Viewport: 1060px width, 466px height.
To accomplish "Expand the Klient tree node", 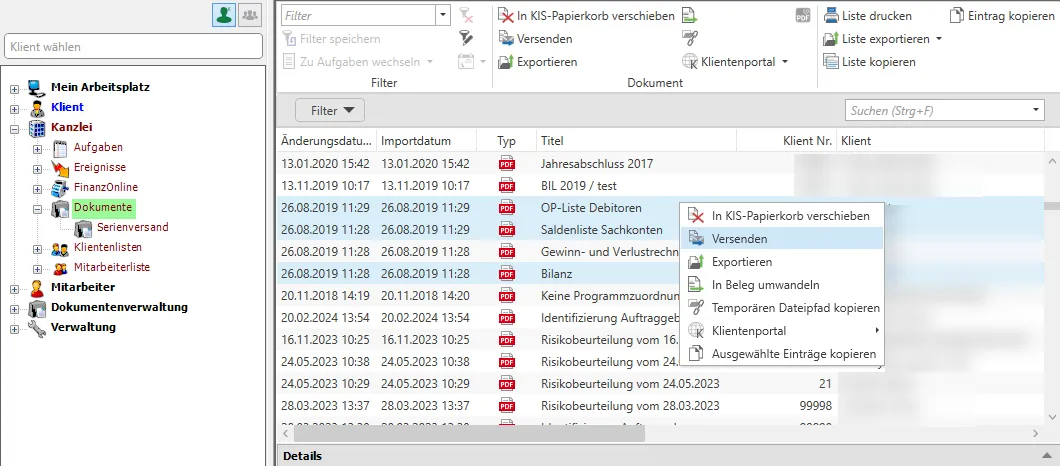I will click(14, 108).
